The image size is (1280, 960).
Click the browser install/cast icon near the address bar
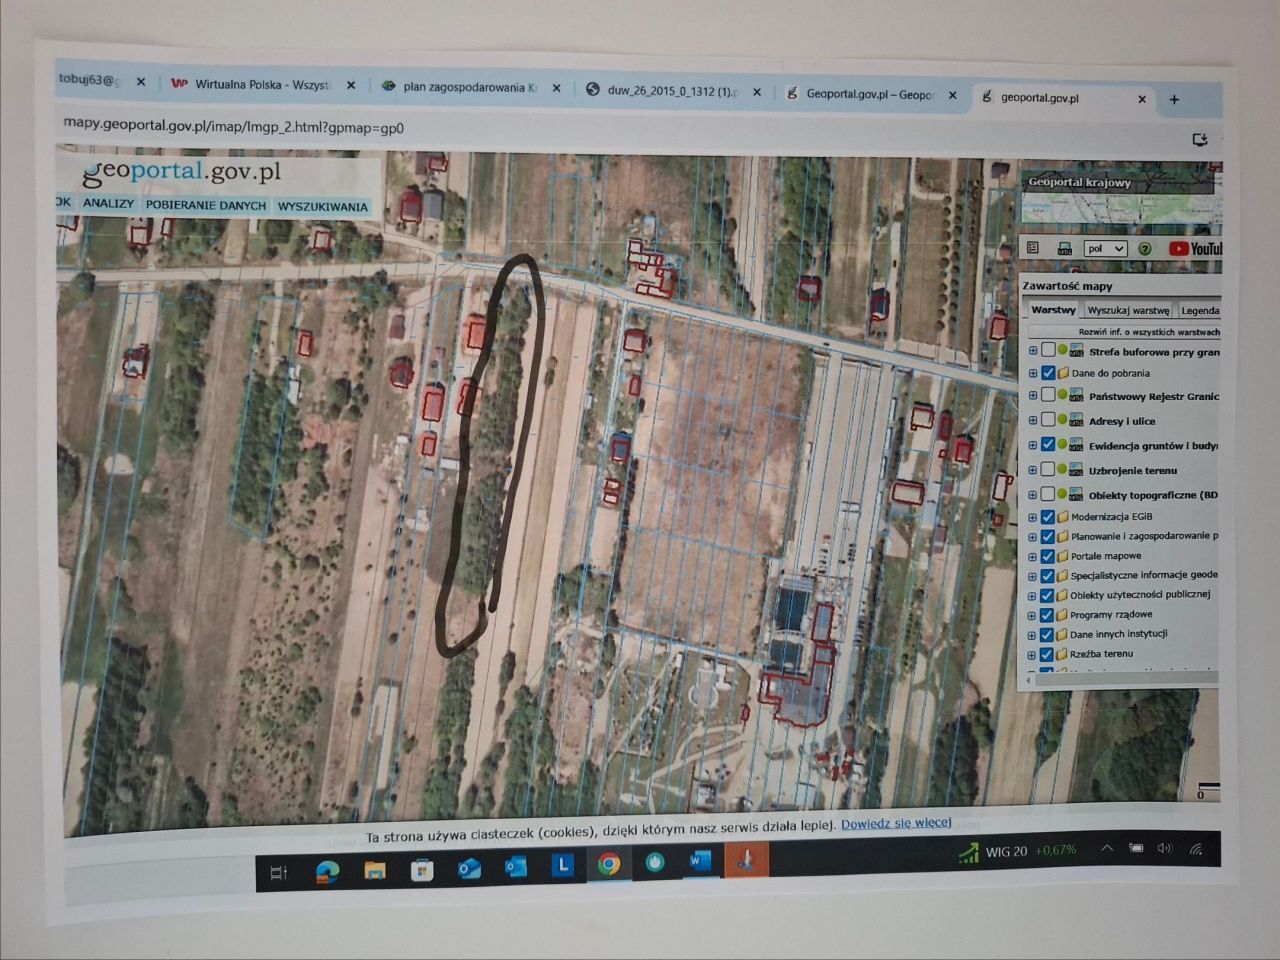click(1200, 140)
